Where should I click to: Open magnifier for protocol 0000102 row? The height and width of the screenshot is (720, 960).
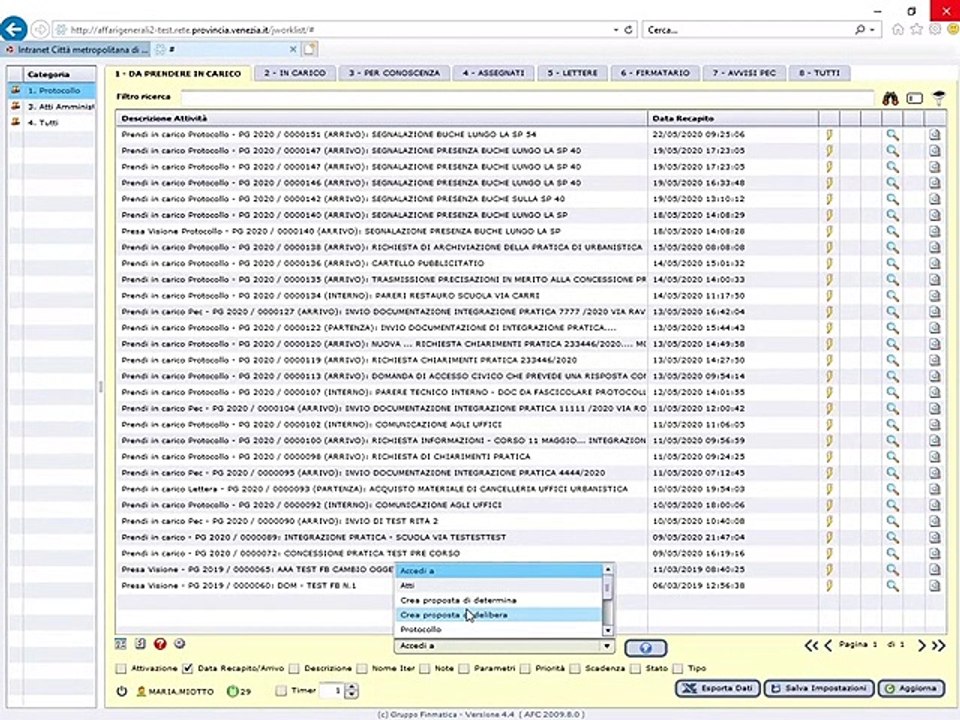(x=892, y=424)
